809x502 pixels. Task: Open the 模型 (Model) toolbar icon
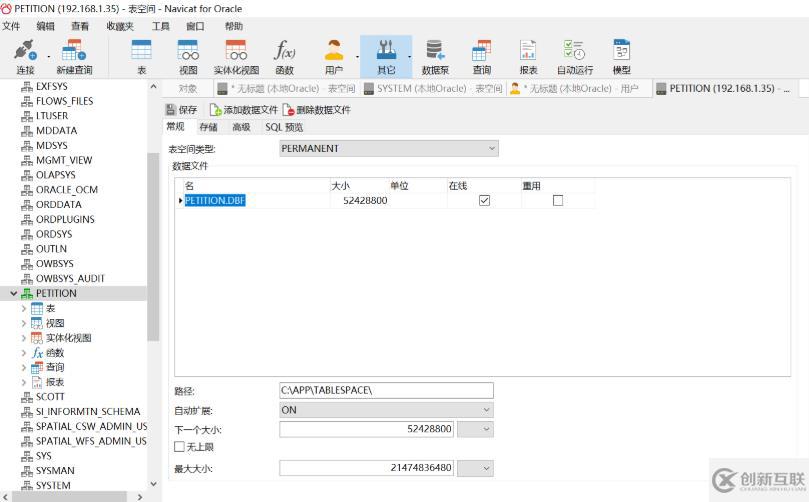621,56
